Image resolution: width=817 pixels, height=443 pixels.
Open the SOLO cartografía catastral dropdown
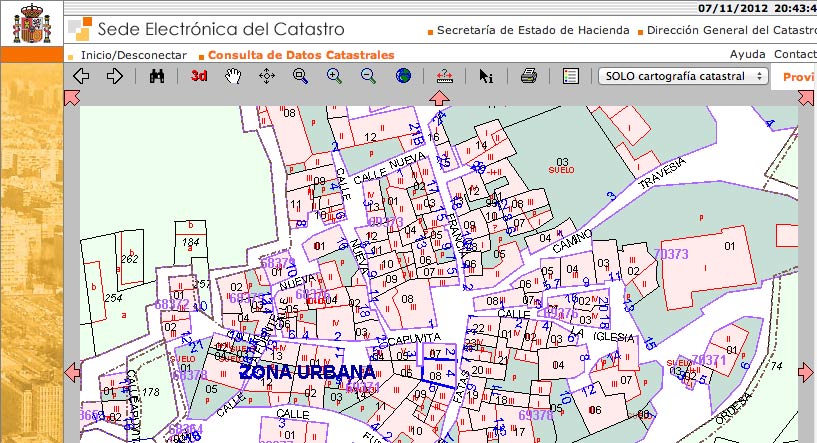click(683, 76)
